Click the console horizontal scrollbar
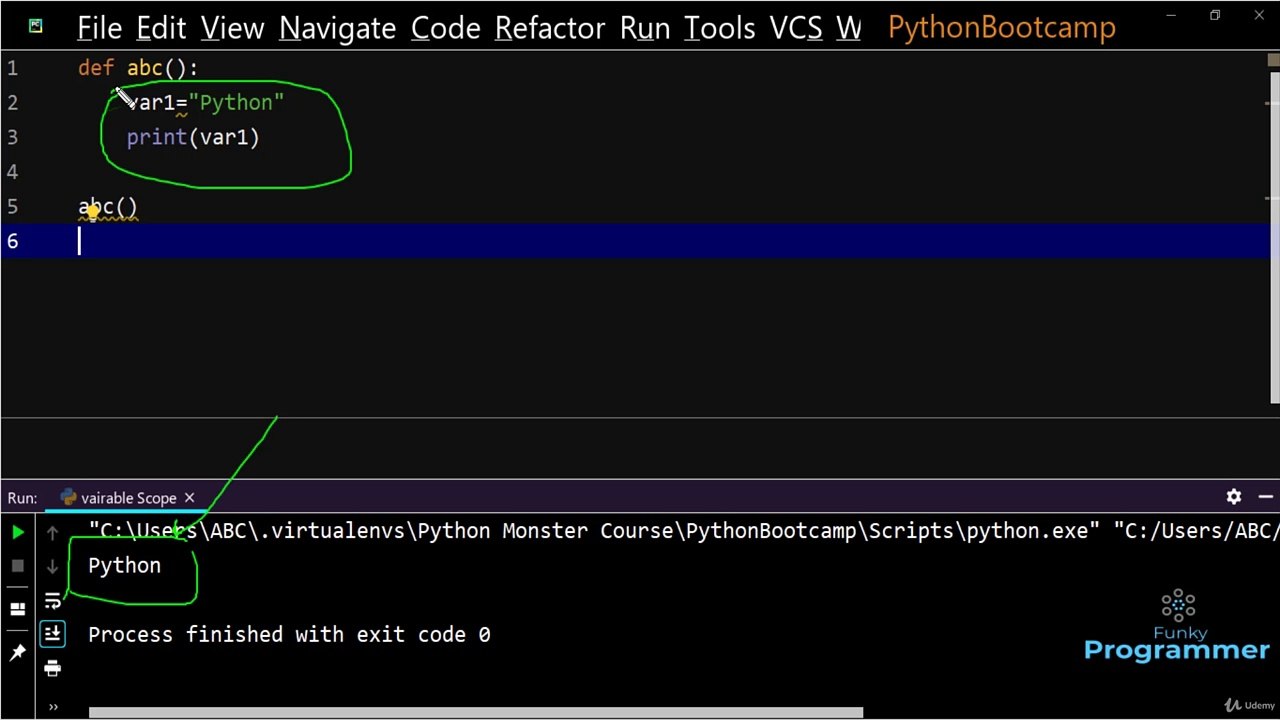 pyautogui.click(x=476, y=713)
